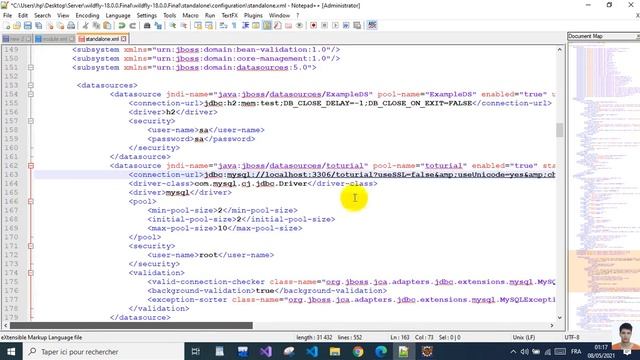Collapse the subsystem fold at line 151
Image resolution: width=640 pixels, height=360 pixels.
tap(31, 67)
